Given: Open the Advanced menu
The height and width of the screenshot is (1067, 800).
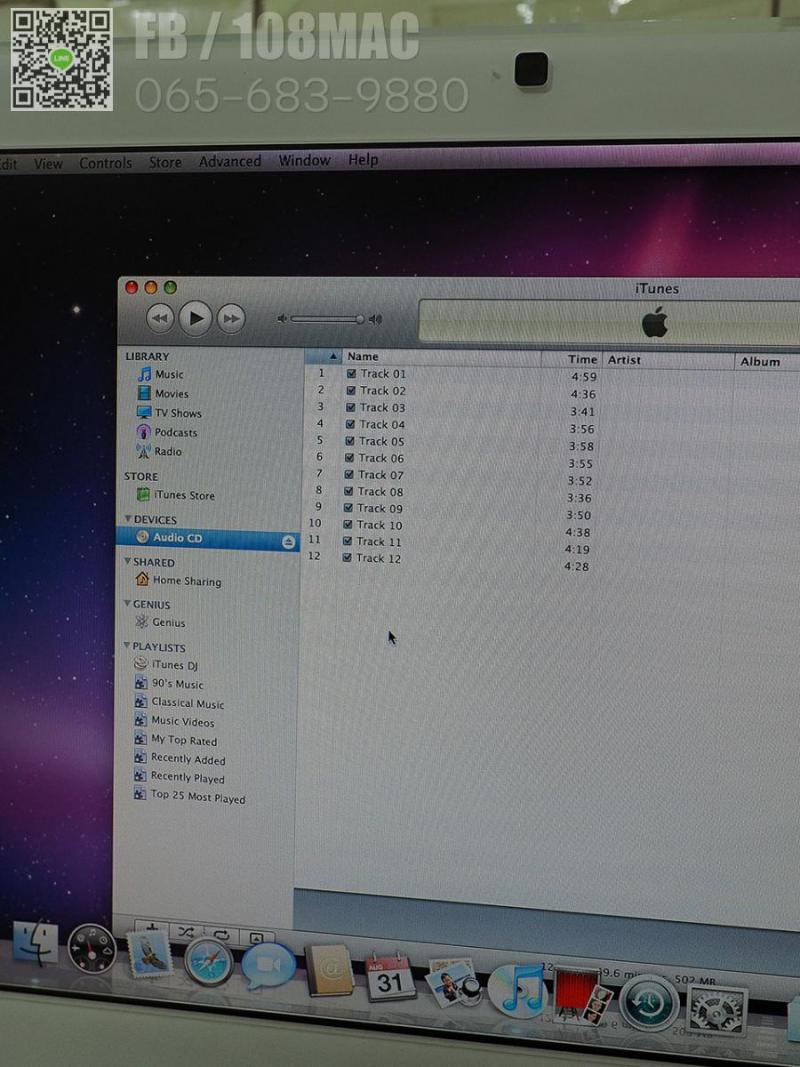Looking at the screenshot, I should coord(230,161).
